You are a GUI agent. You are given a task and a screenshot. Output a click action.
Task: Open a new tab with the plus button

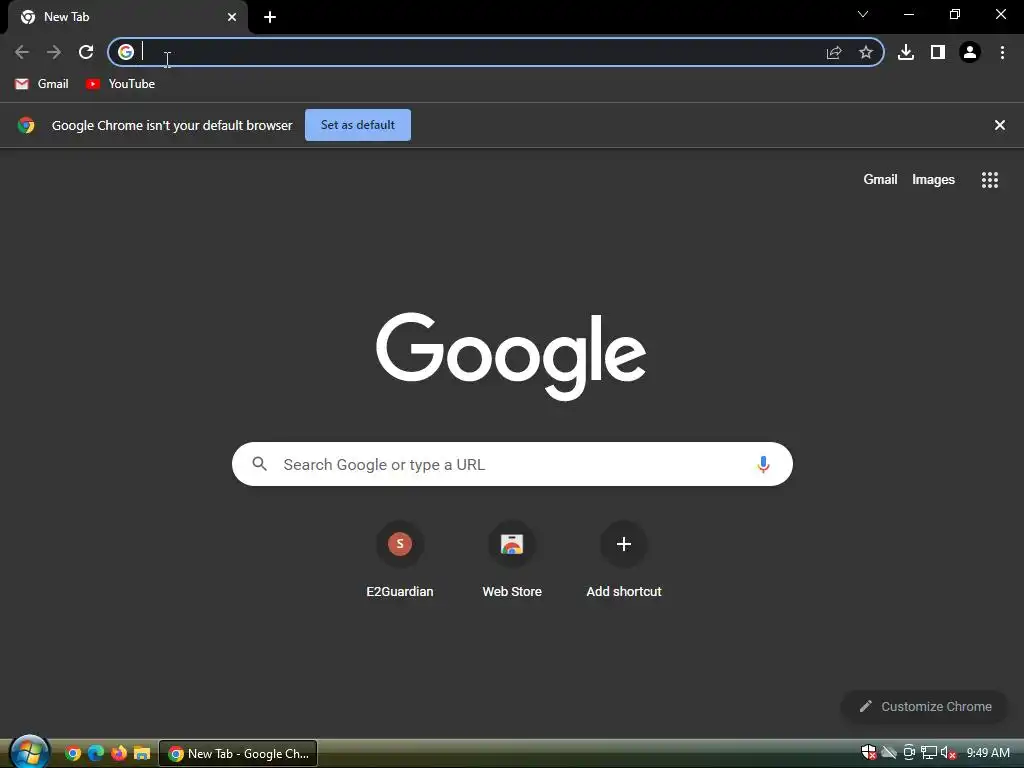(270, 17)
